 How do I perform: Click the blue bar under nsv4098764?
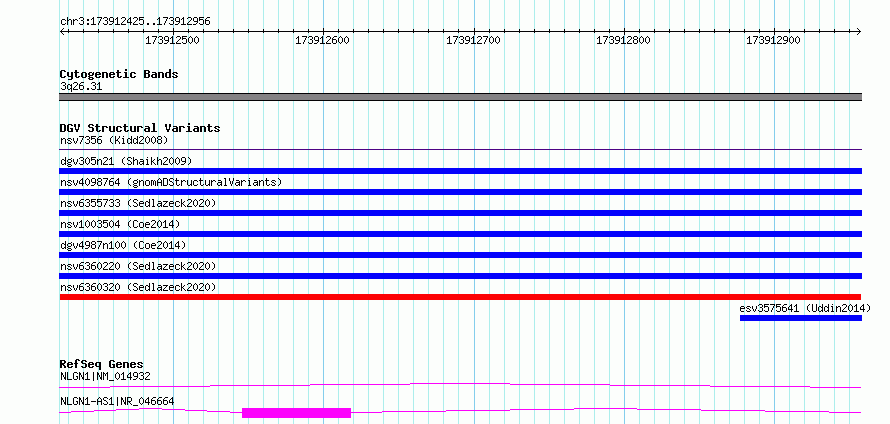tap(460, 192)
